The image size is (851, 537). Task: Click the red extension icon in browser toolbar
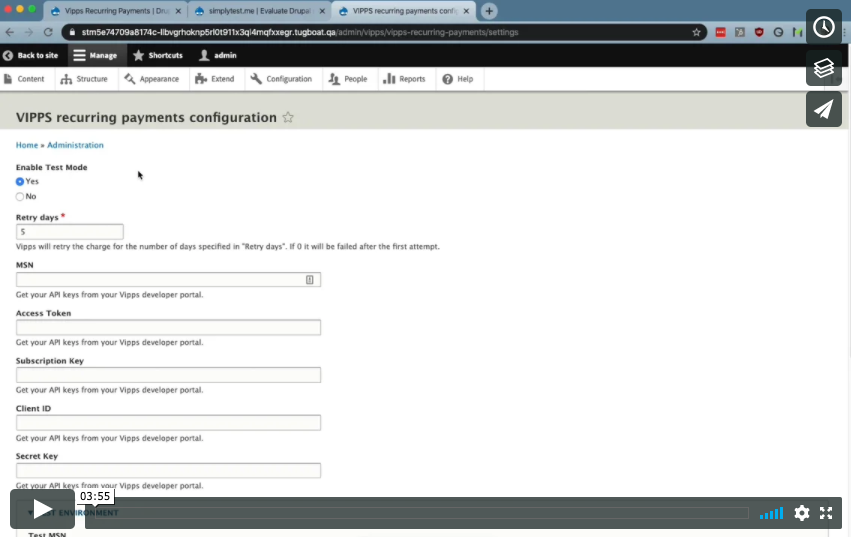tap(721, 32)
